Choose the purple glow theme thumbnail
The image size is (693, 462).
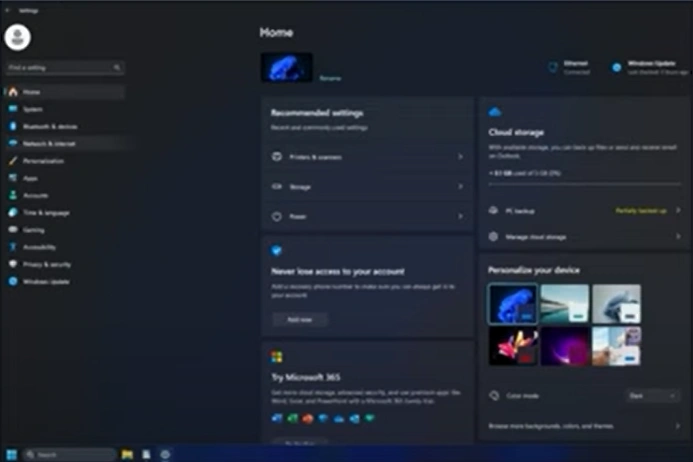pos(564,346)
